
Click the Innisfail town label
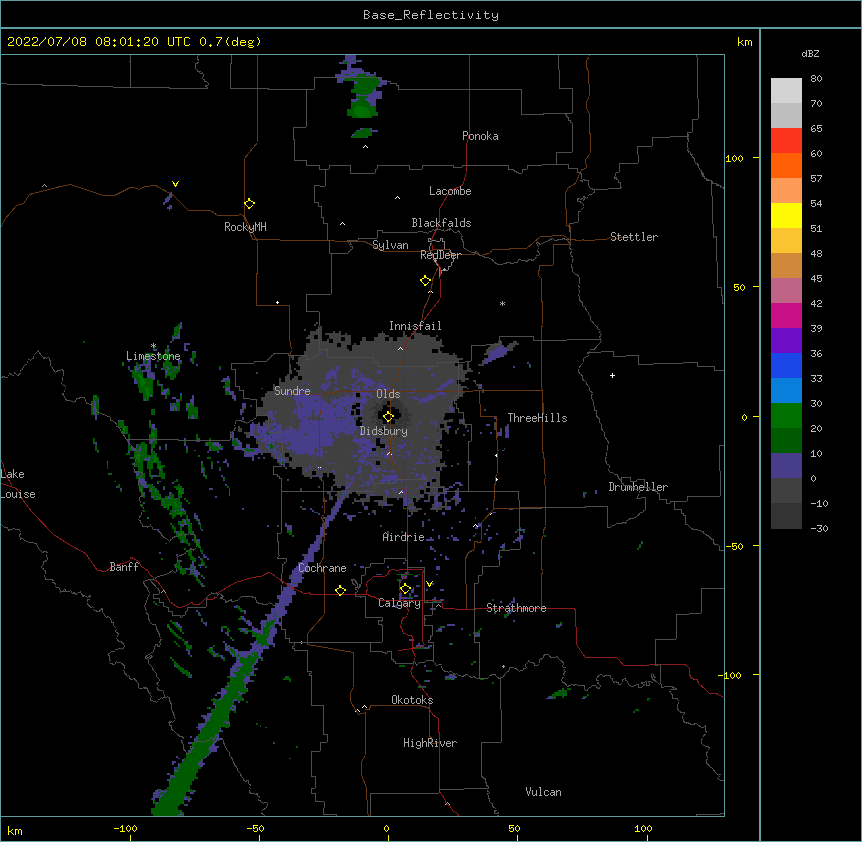pyautogui.click(x=415, y=326)
